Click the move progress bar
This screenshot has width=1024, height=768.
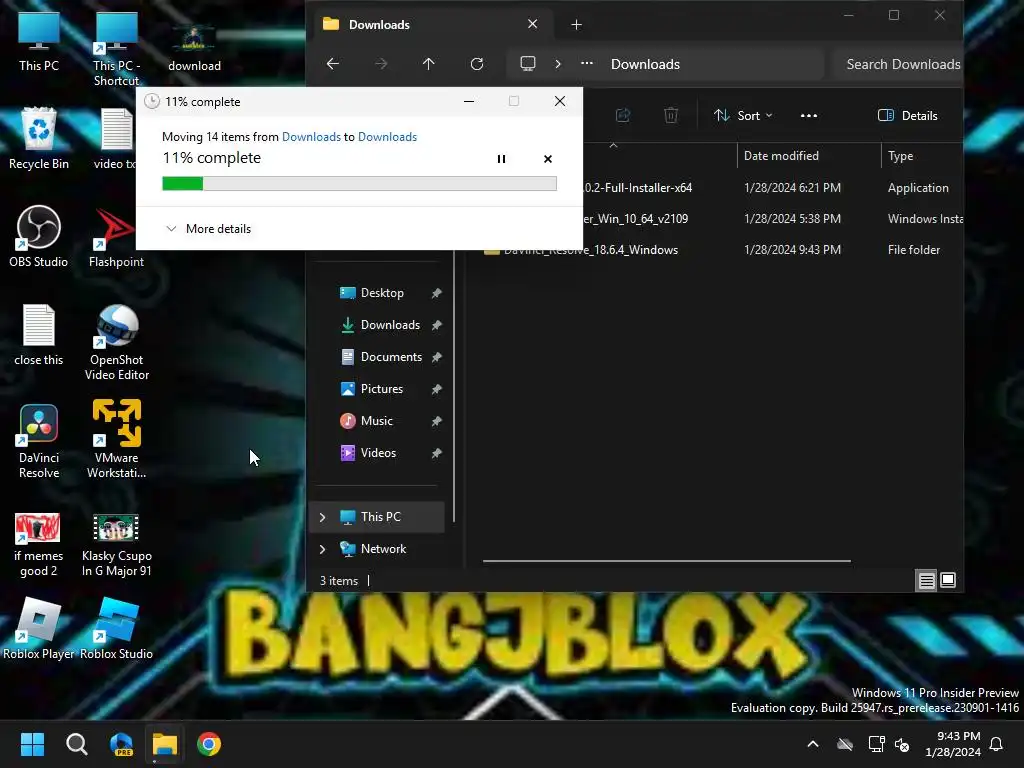click(x=359, y=184)
